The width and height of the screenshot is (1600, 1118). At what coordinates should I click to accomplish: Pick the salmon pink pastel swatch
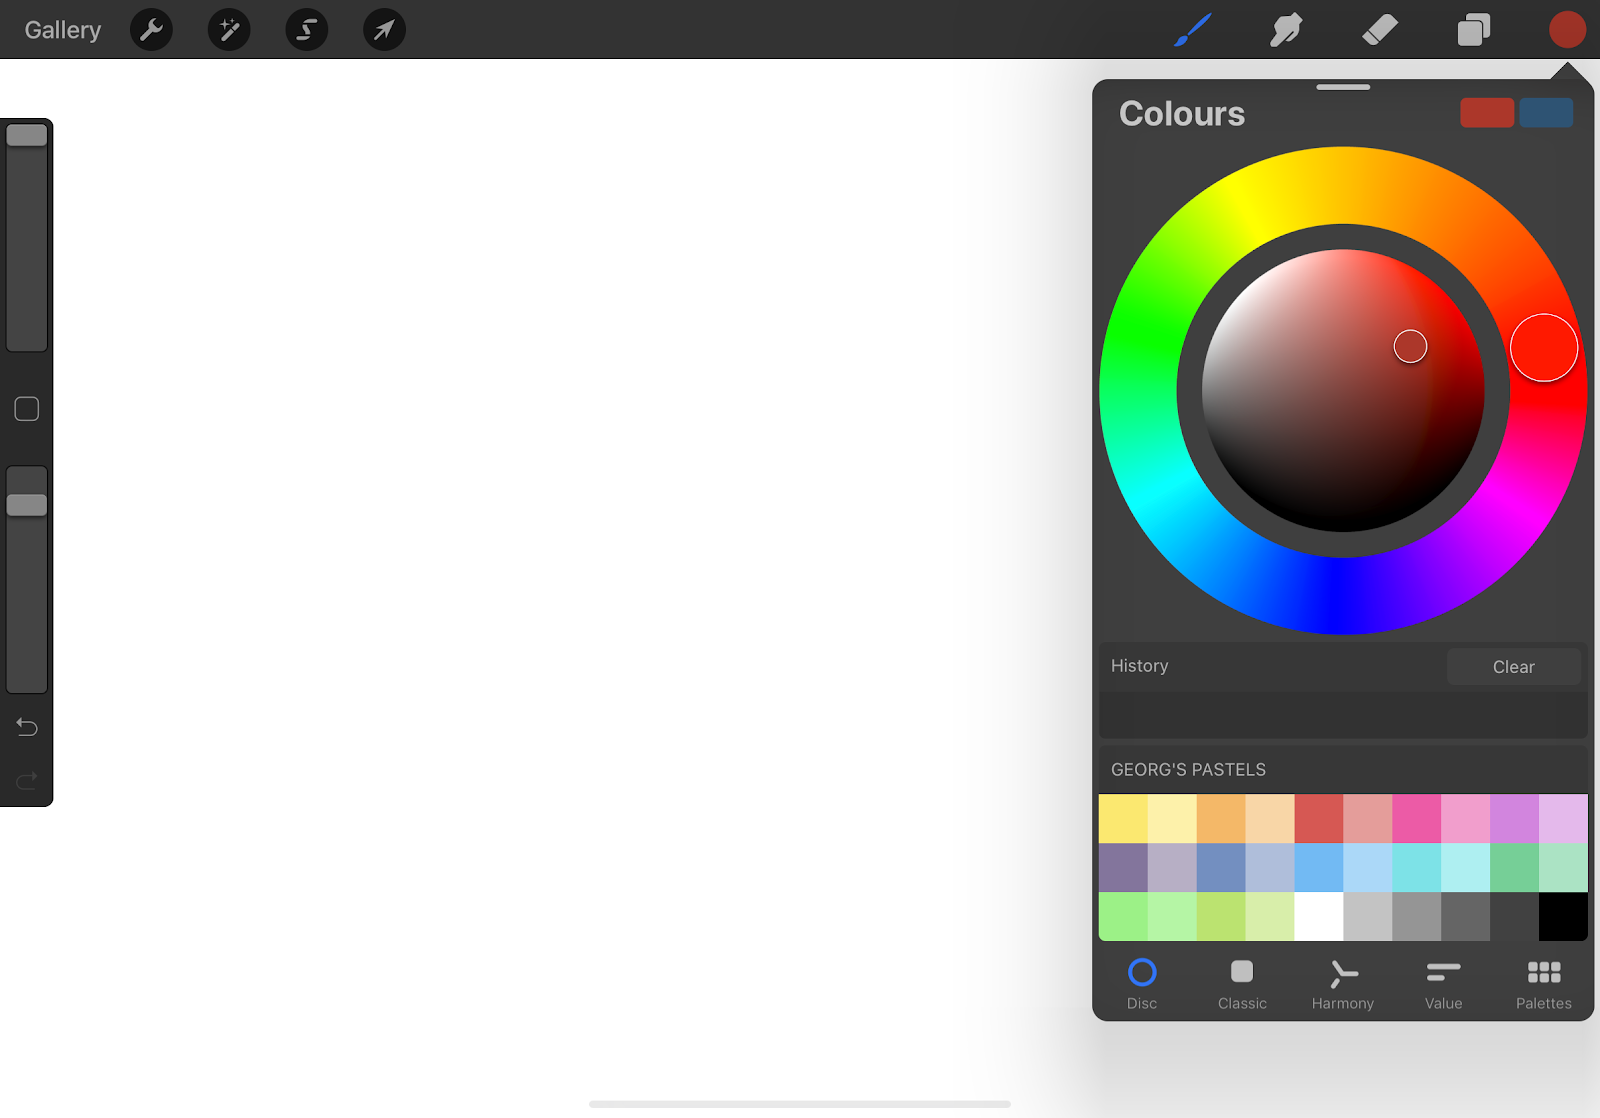[x=1368, y=819]
